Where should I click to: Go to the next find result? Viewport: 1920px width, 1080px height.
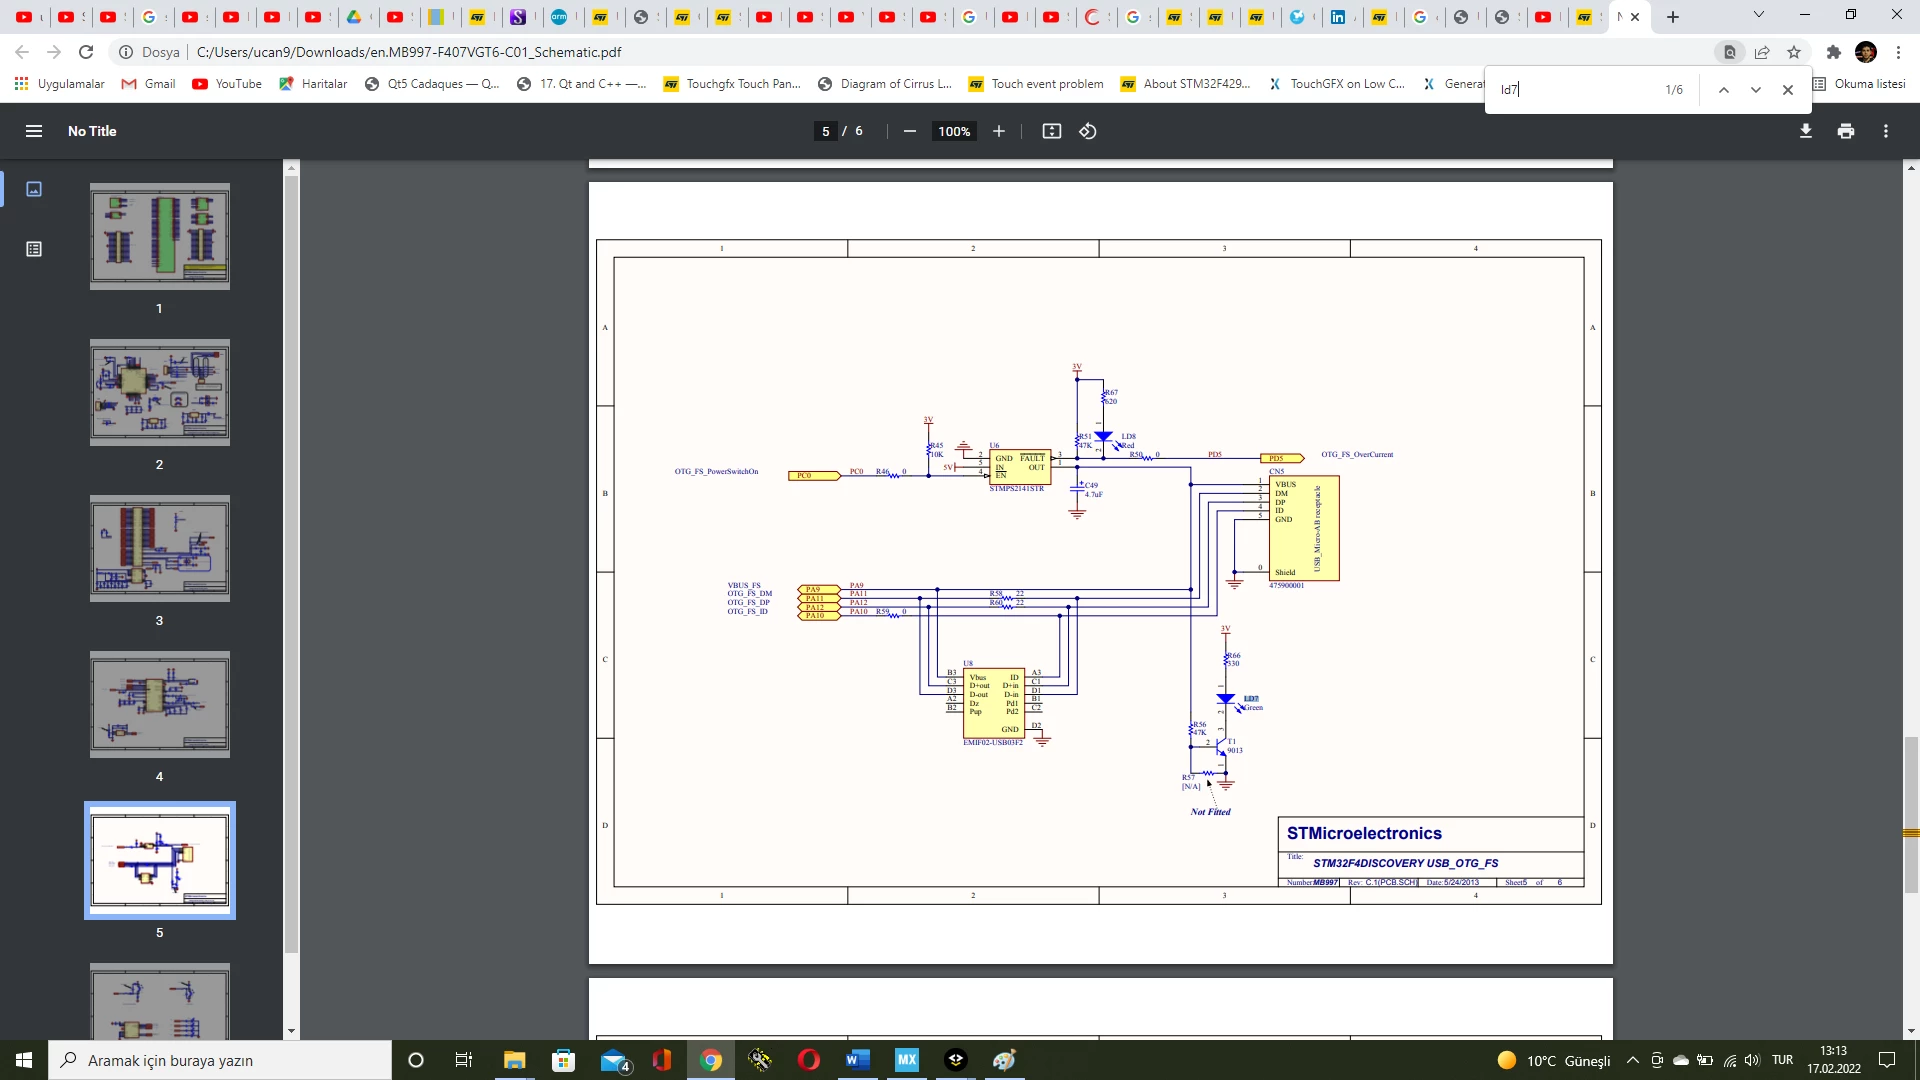[1755, 90]
